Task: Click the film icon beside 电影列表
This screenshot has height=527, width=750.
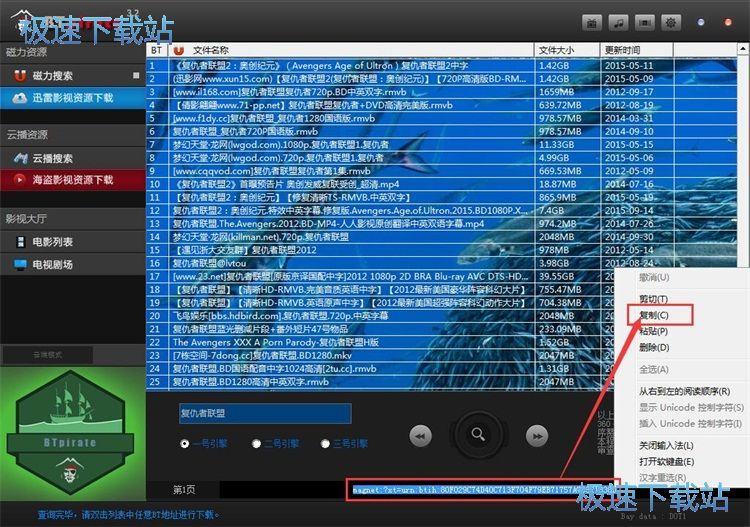Action: click(x=21, y=242)
